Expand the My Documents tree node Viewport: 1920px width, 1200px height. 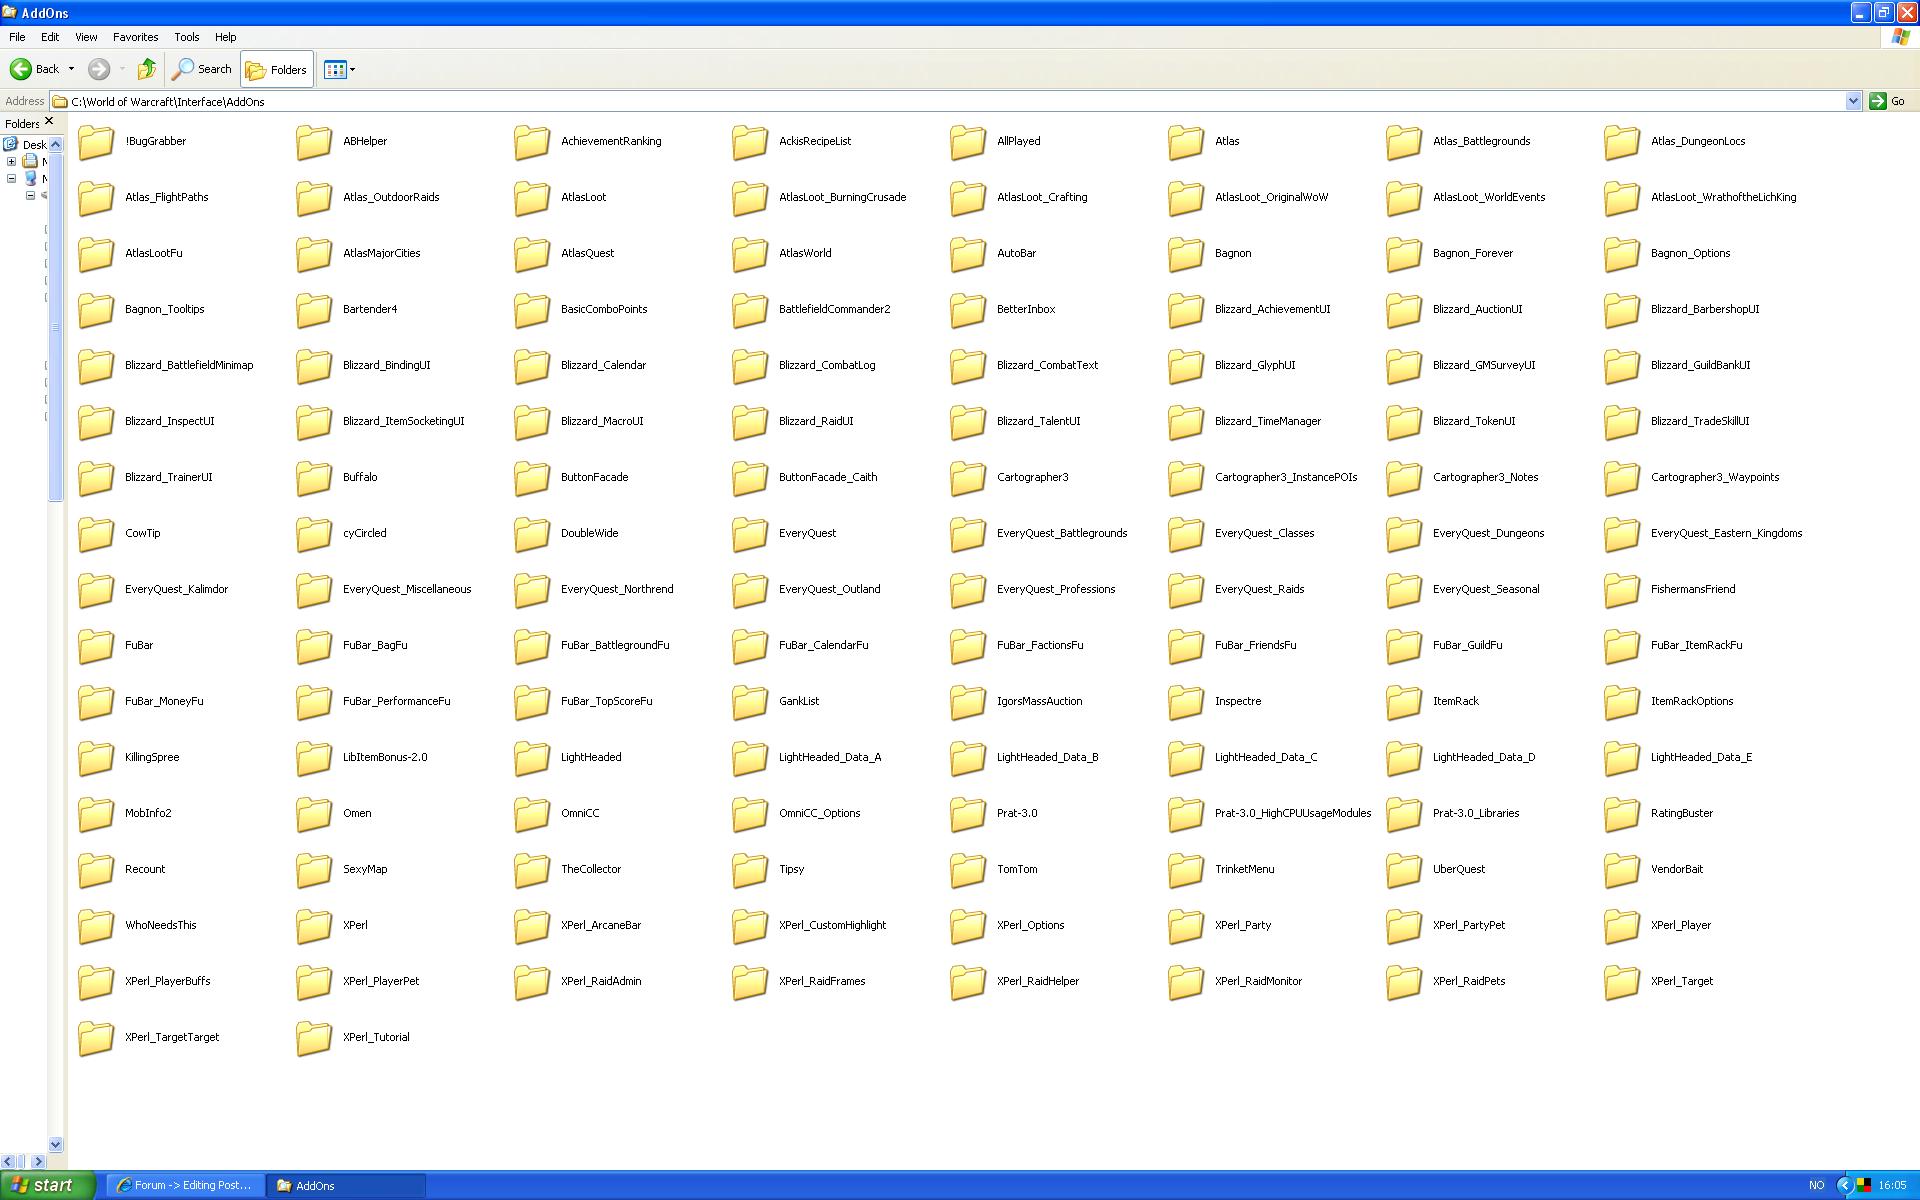click(12, 161)
